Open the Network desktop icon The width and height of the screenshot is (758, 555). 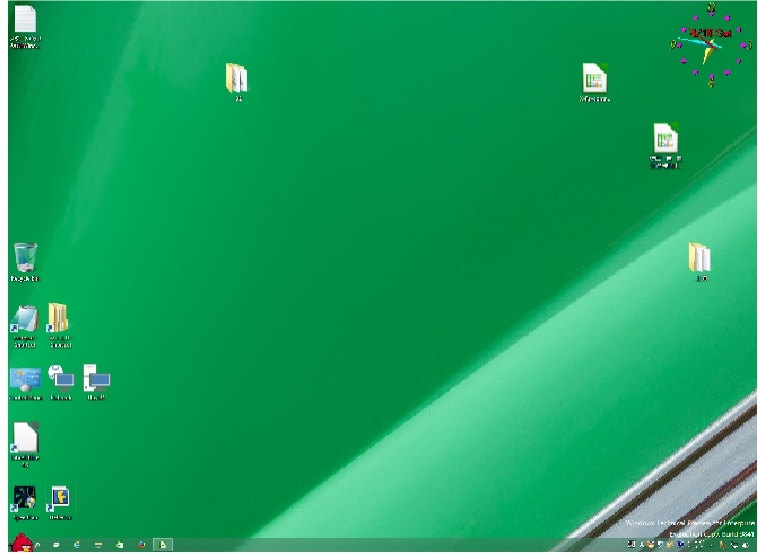coord(61,382)
